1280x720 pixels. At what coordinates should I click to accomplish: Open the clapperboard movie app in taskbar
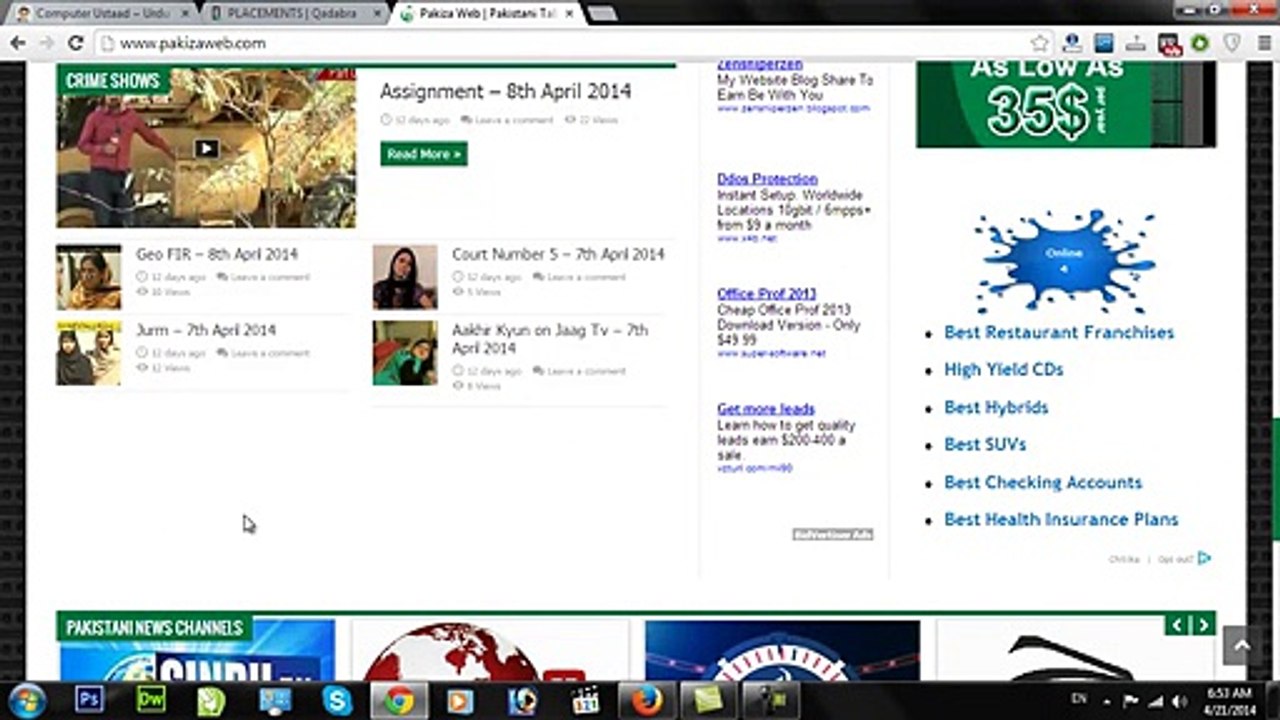[x=585, y=700]
